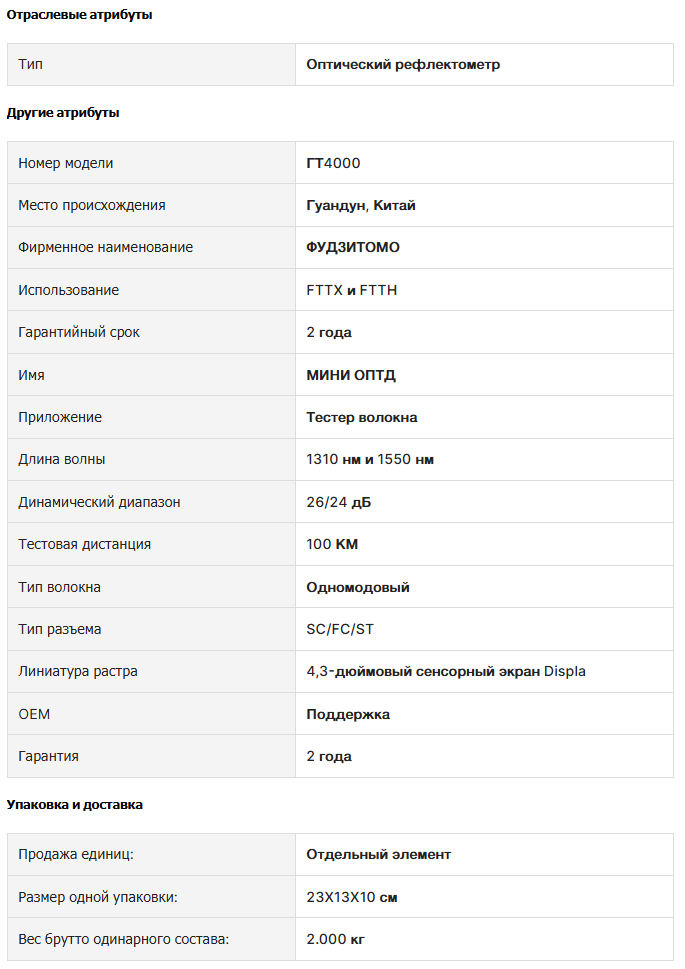685x969 pixels.
Task: Click the 'Гарантийный срок' label
Action: pos(79,332)
